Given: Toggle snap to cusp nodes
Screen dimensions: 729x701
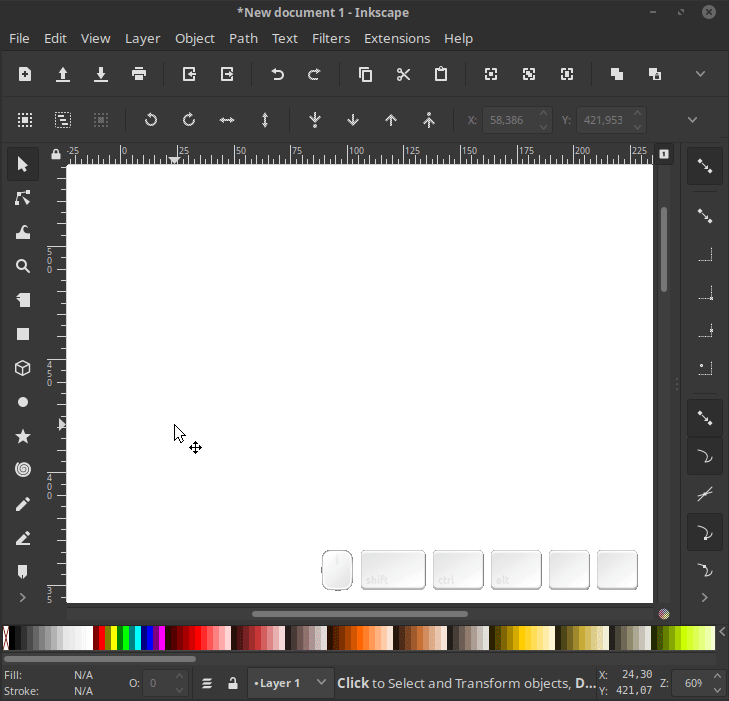Looking at the screenshot, I should [705, 532].
